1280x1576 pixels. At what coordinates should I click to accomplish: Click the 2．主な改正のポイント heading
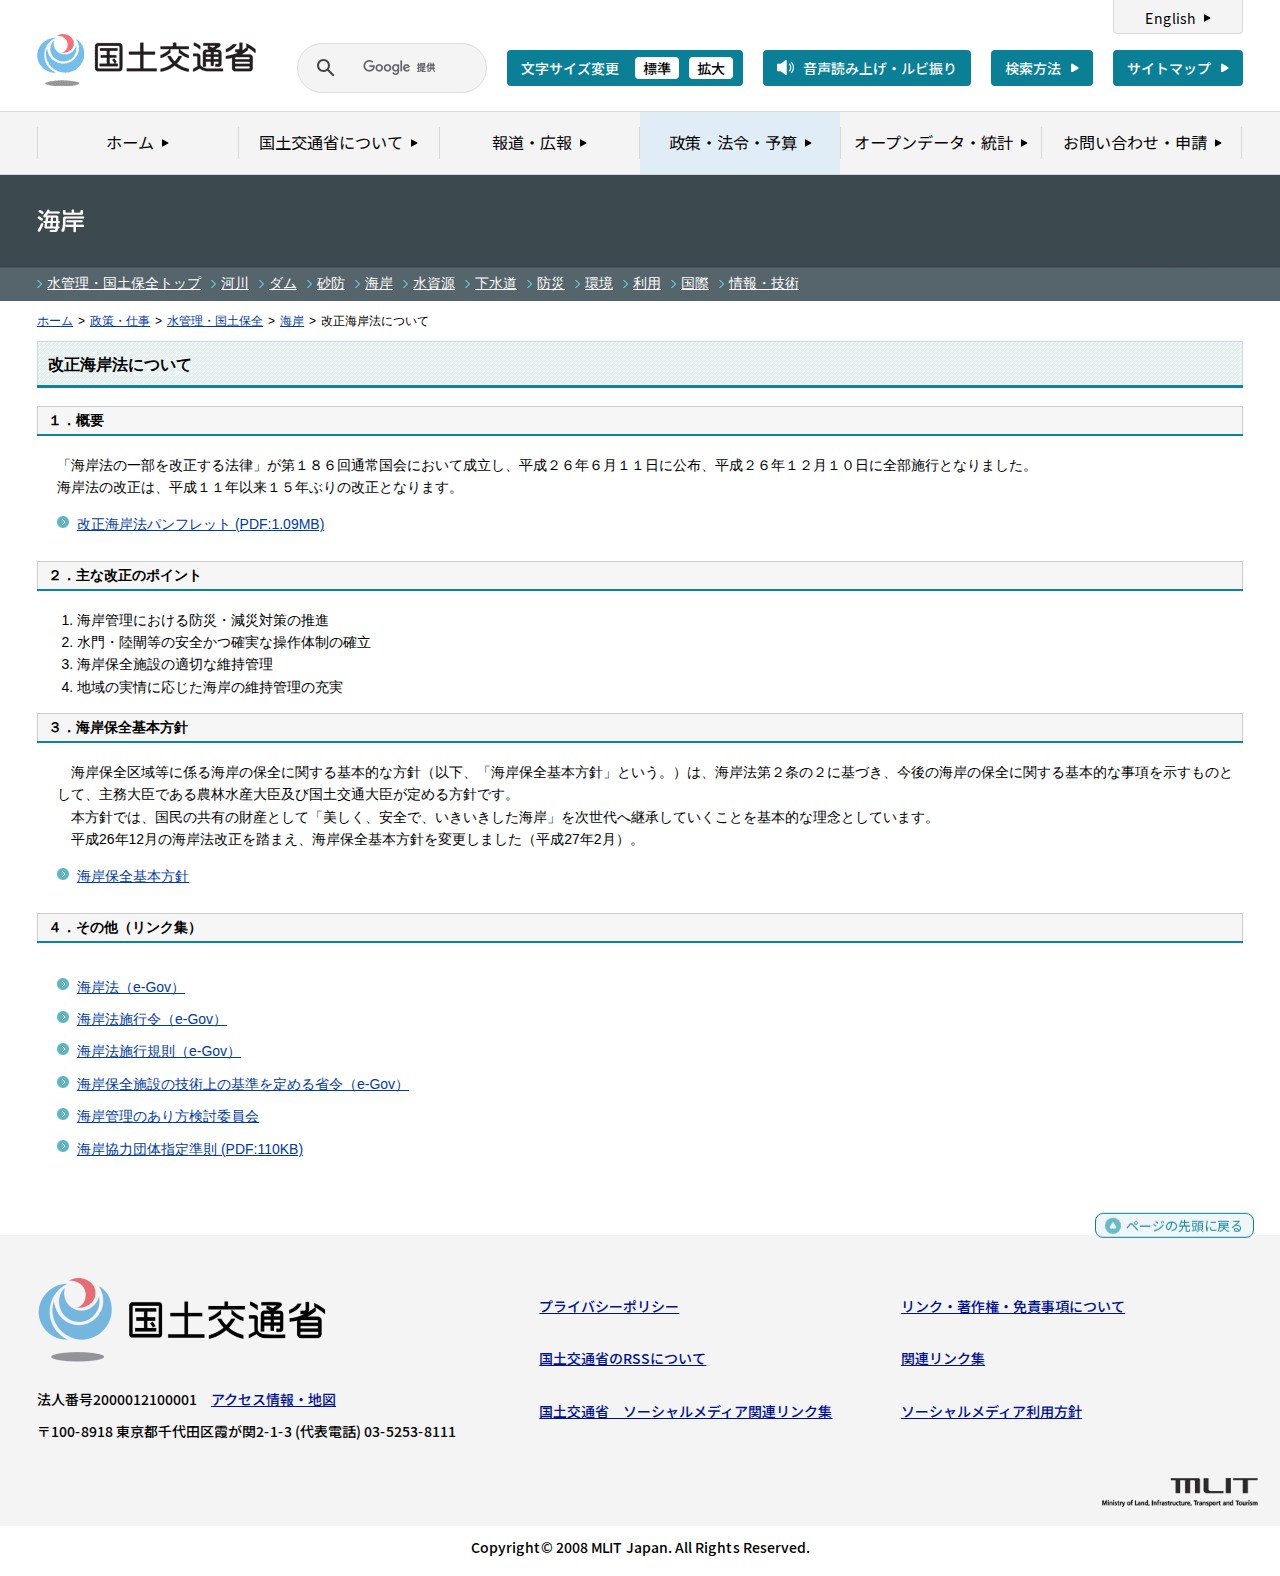click(640, 576)
